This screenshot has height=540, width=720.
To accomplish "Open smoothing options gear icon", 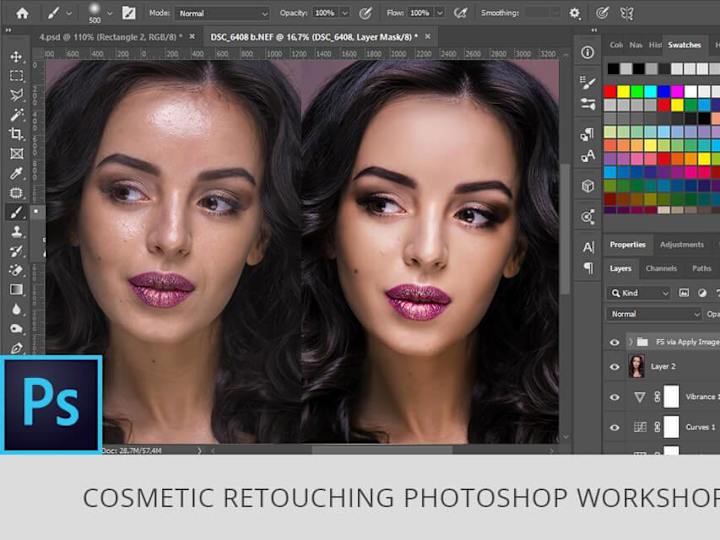I will [574, 13].
